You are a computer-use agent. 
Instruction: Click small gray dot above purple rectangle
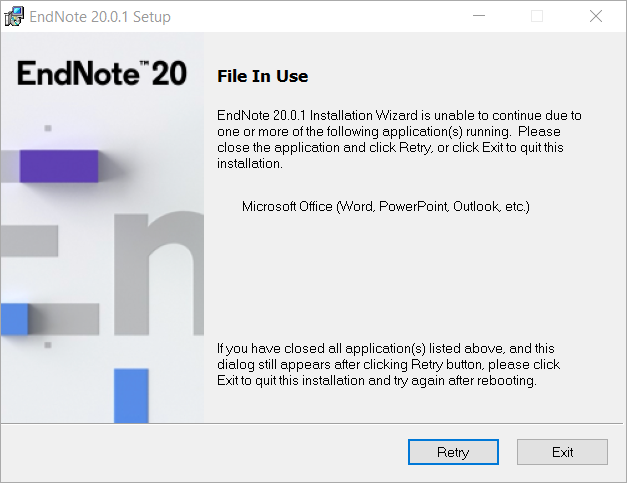pyautogui.click(x=48, y=128)
